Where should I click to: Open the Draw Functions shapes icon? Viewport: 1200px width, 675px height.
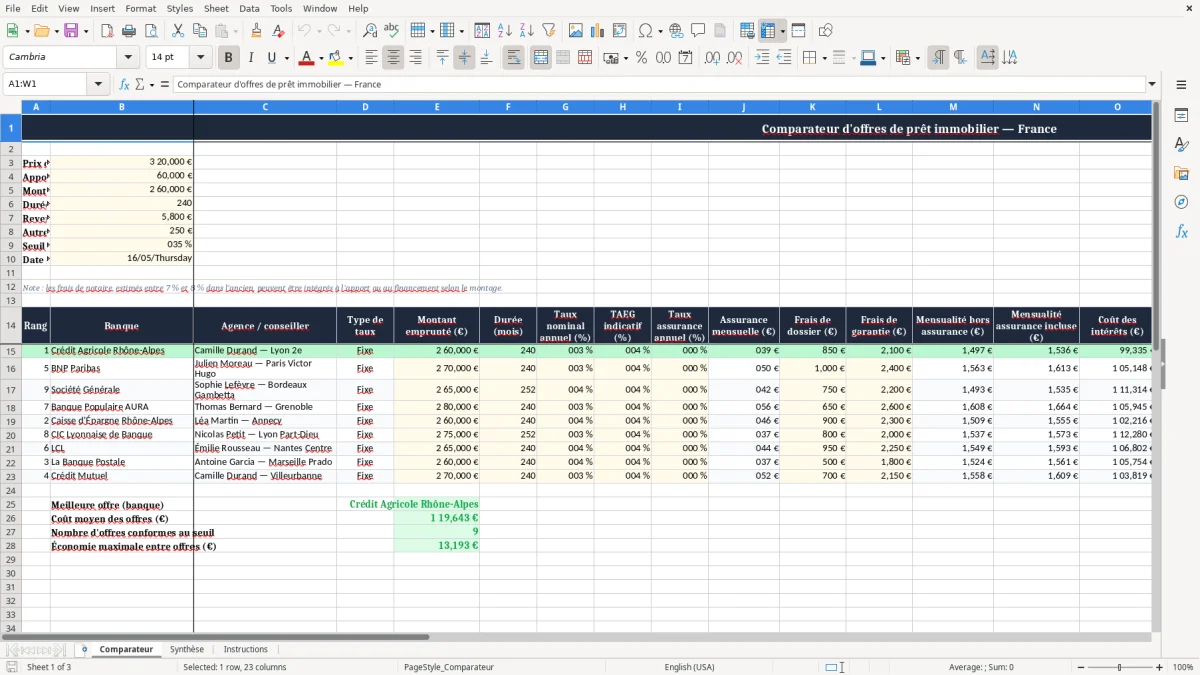826,31
